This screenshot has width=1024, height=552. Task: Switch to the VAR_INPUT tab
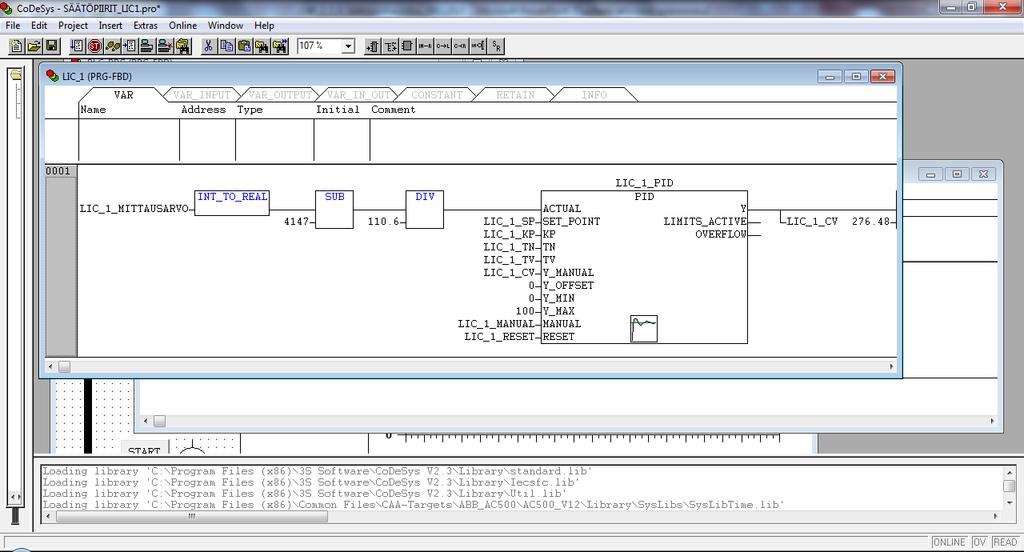pos(202,95)
